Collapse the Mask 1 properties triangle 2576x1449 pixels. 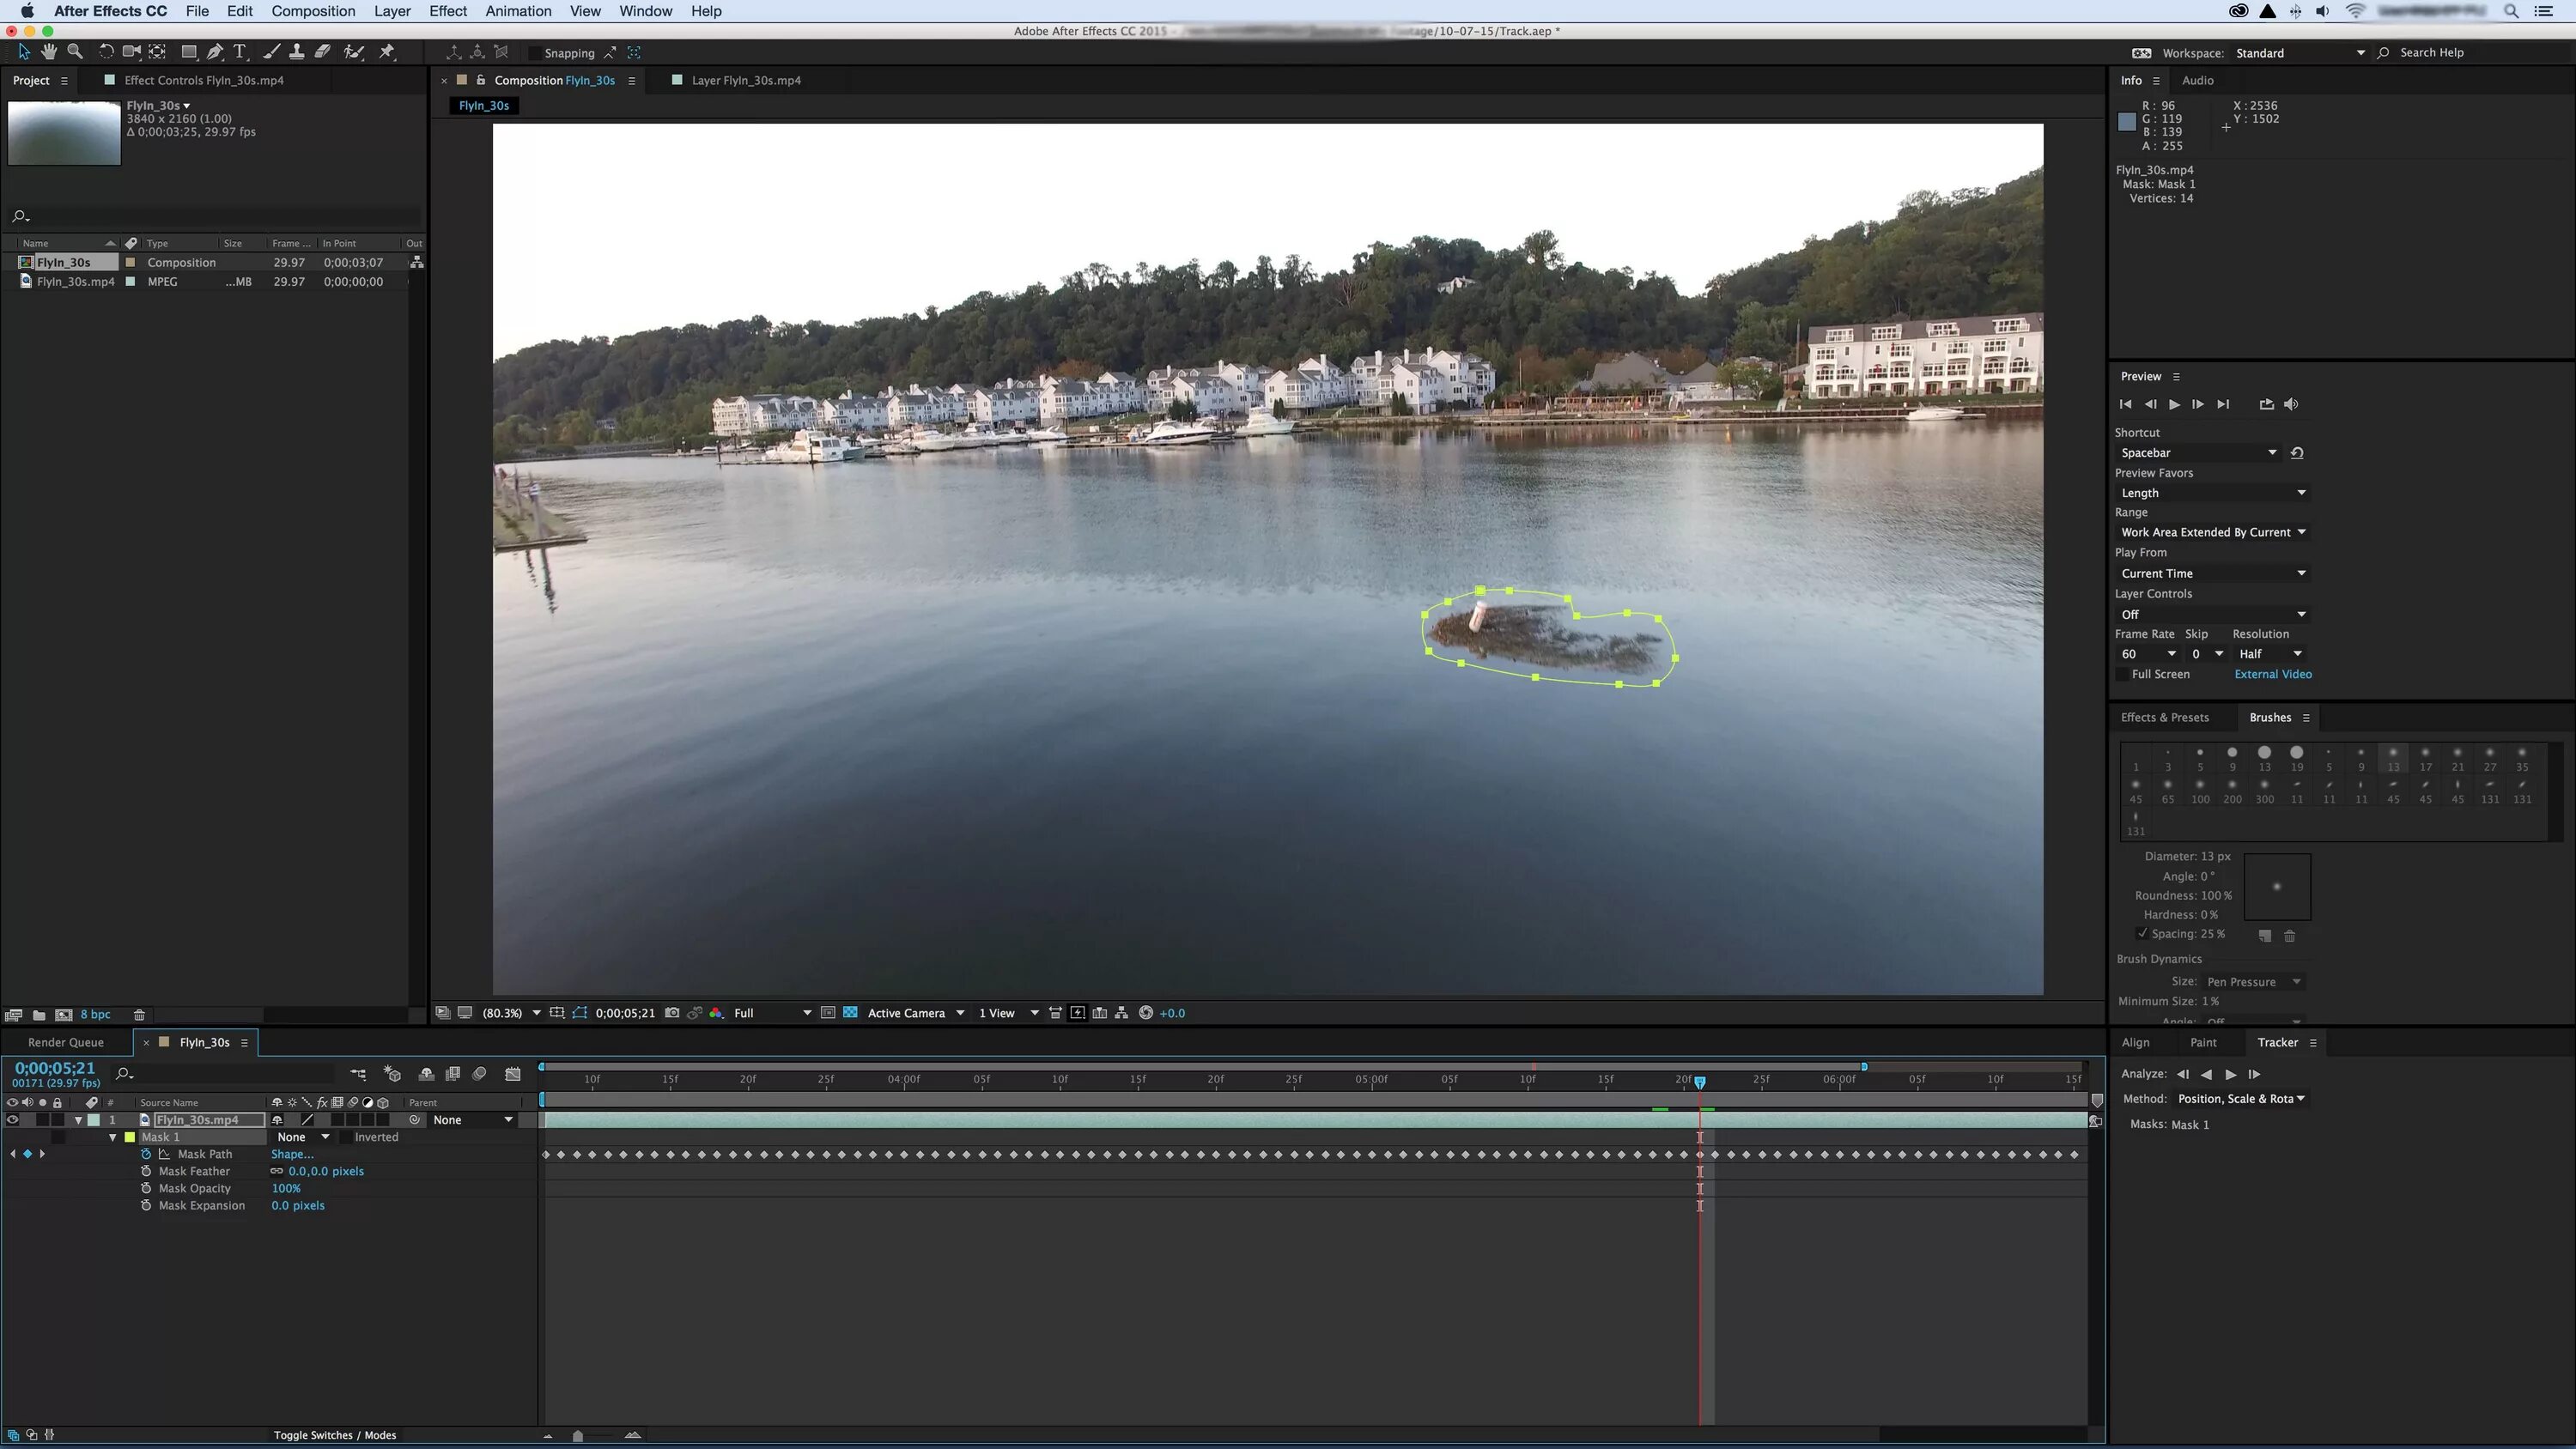coord(112,1137)
